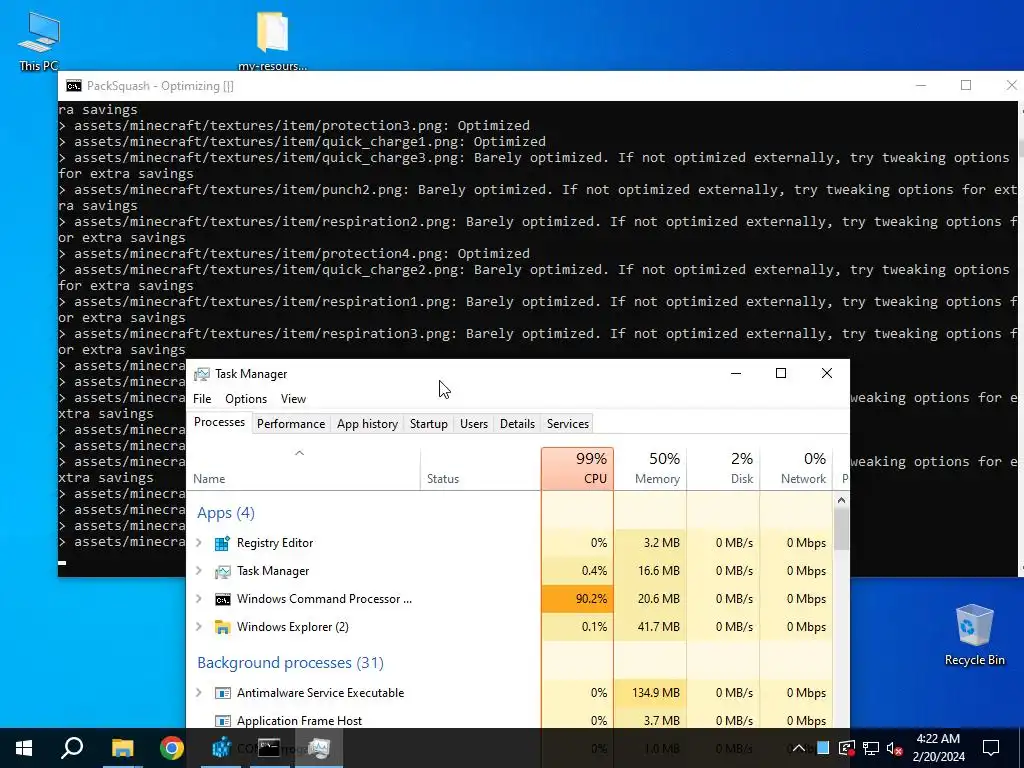Image resolution: width=1024 pixels, height=768 pixels.
Task: Click the 134.9 MB memory cell
Action: tap(650, 693)
